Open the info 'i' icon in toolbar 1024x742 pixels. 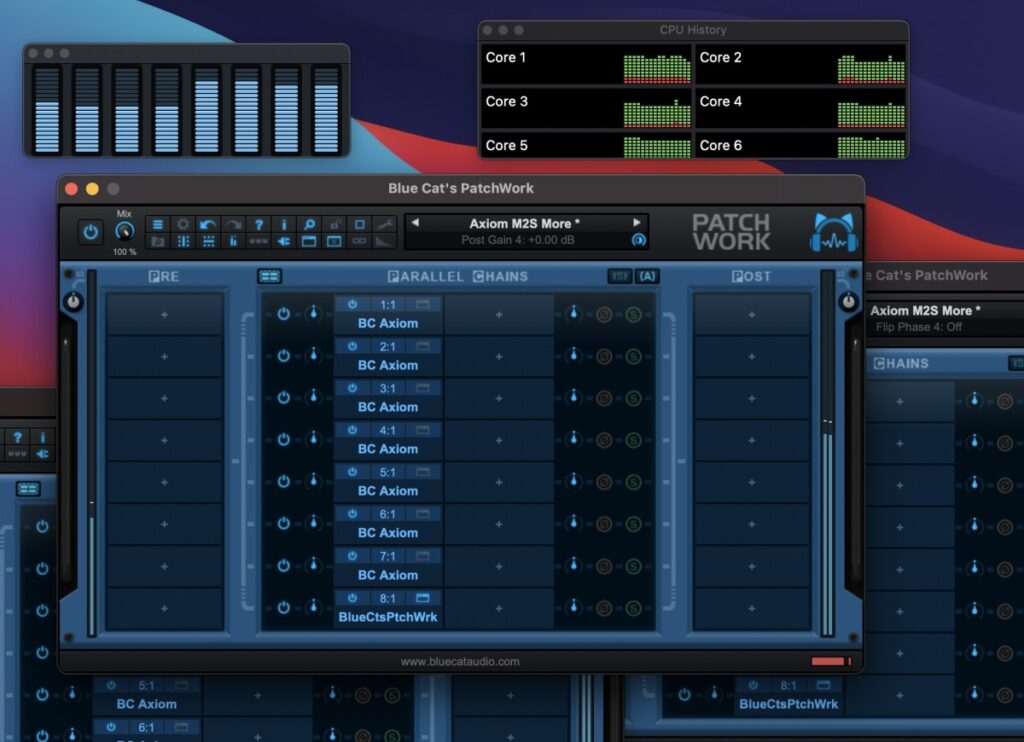click(x=283, y=224)
